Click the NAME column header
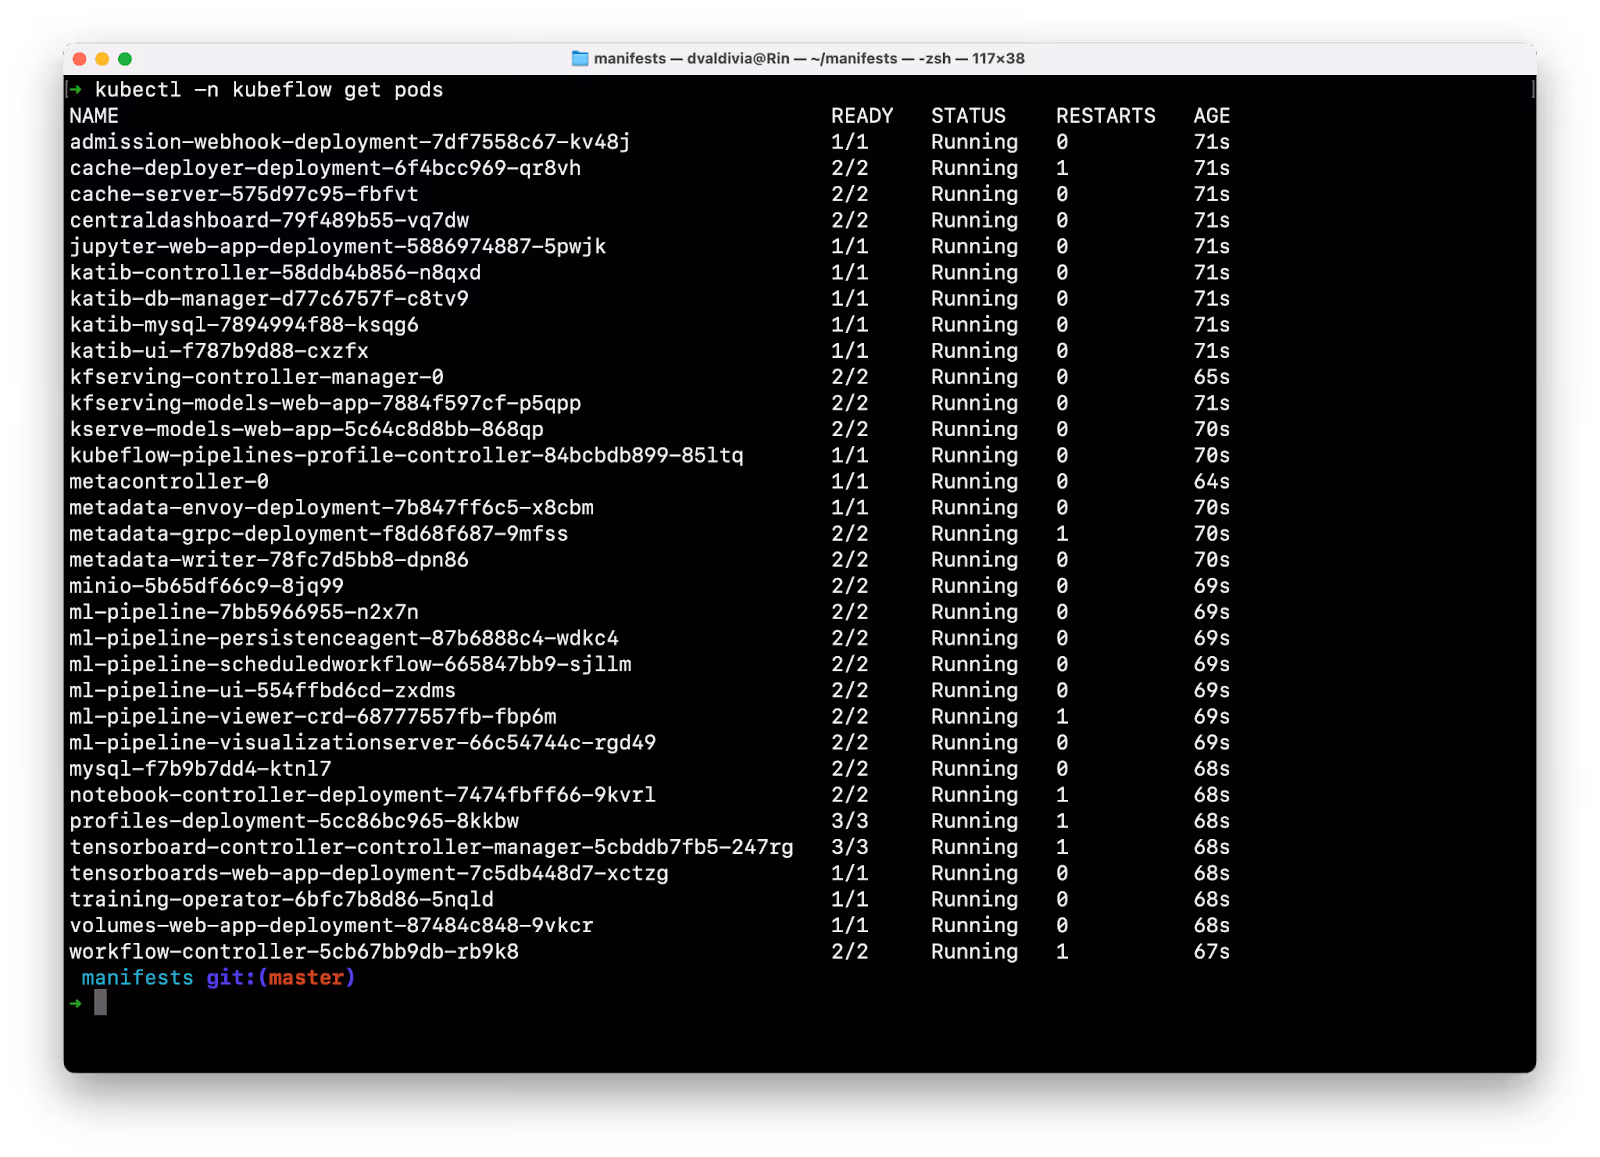Image resolution: width=1600 pixels, height=1157 pixels. (94, 116)
